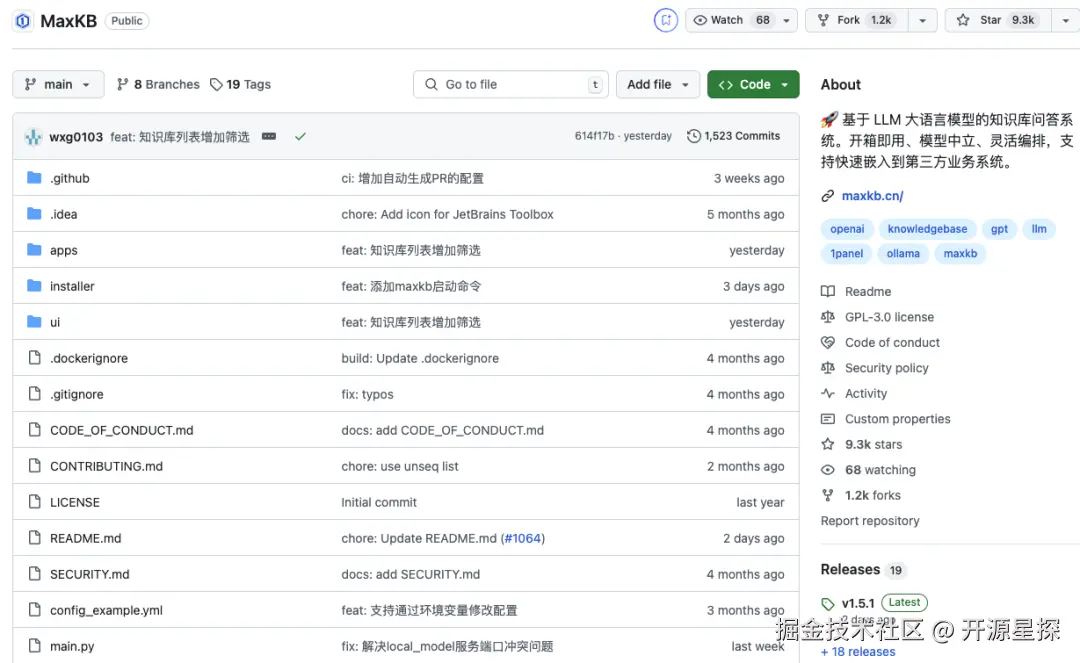Open the .github folder
Screen dimensions: 1080x663
(70, 178)
